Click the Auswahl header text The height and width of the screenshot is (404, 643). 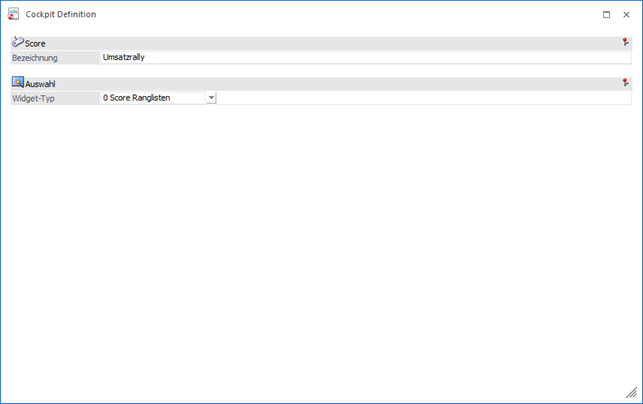tap(40, 84)
